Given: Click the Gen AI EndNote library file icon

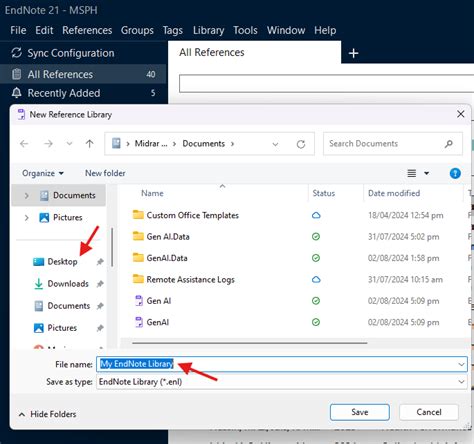Looking at the screenshot, I should [139, 301].
